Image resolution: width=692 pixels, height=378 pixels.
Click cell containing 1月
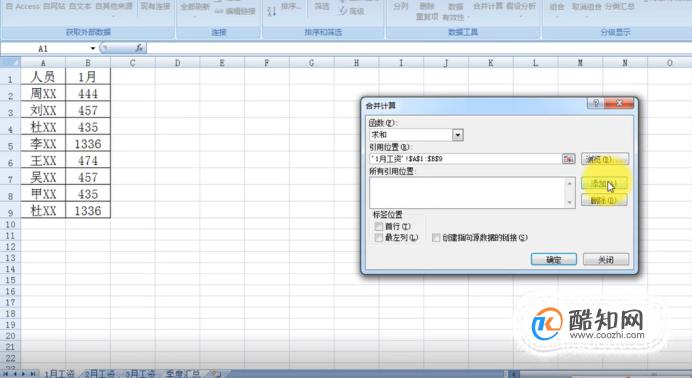tap(88, 77)
